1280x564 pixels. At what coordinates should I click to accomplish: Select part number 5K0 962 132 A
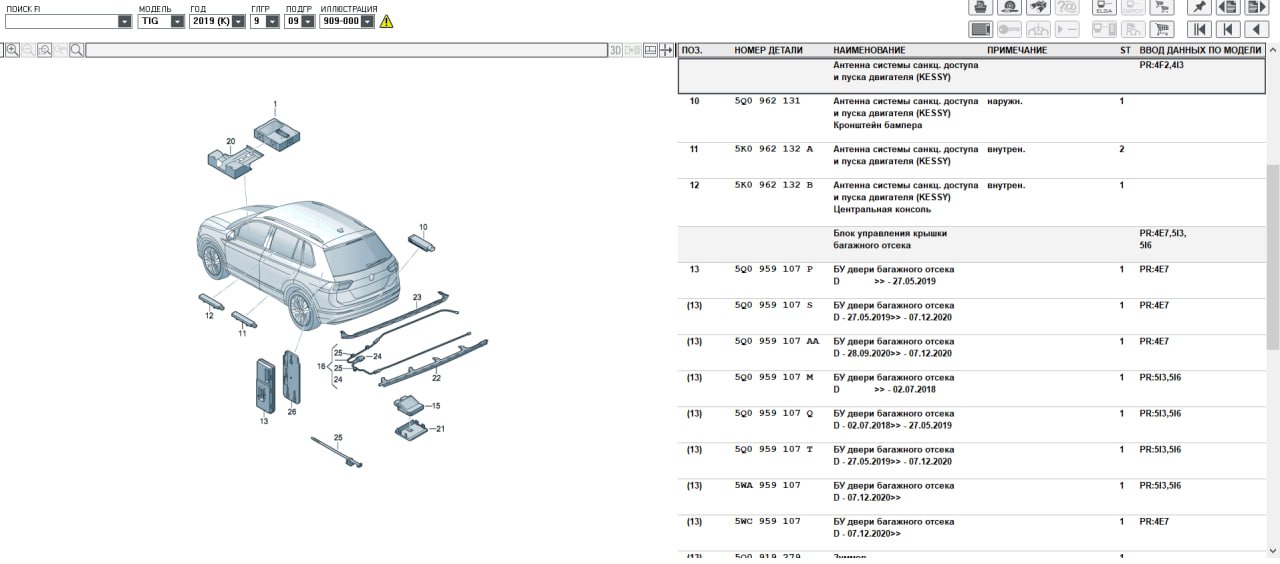click(x=774, y=149)
